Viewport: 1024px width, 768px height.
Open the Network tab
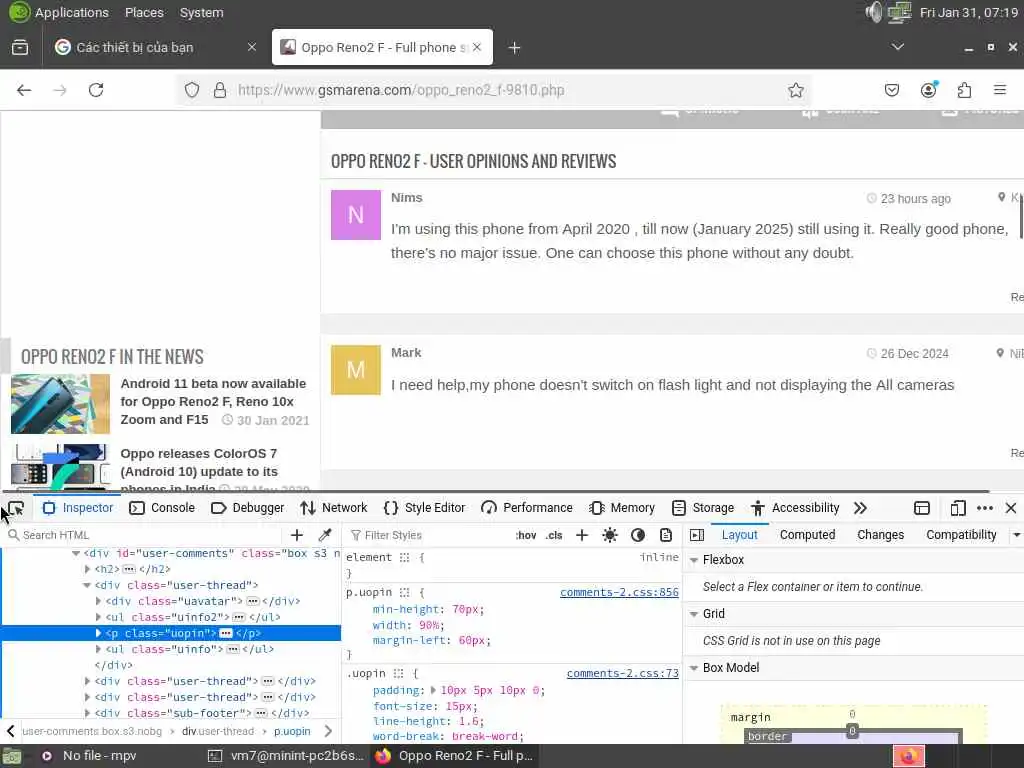(334, 508)
